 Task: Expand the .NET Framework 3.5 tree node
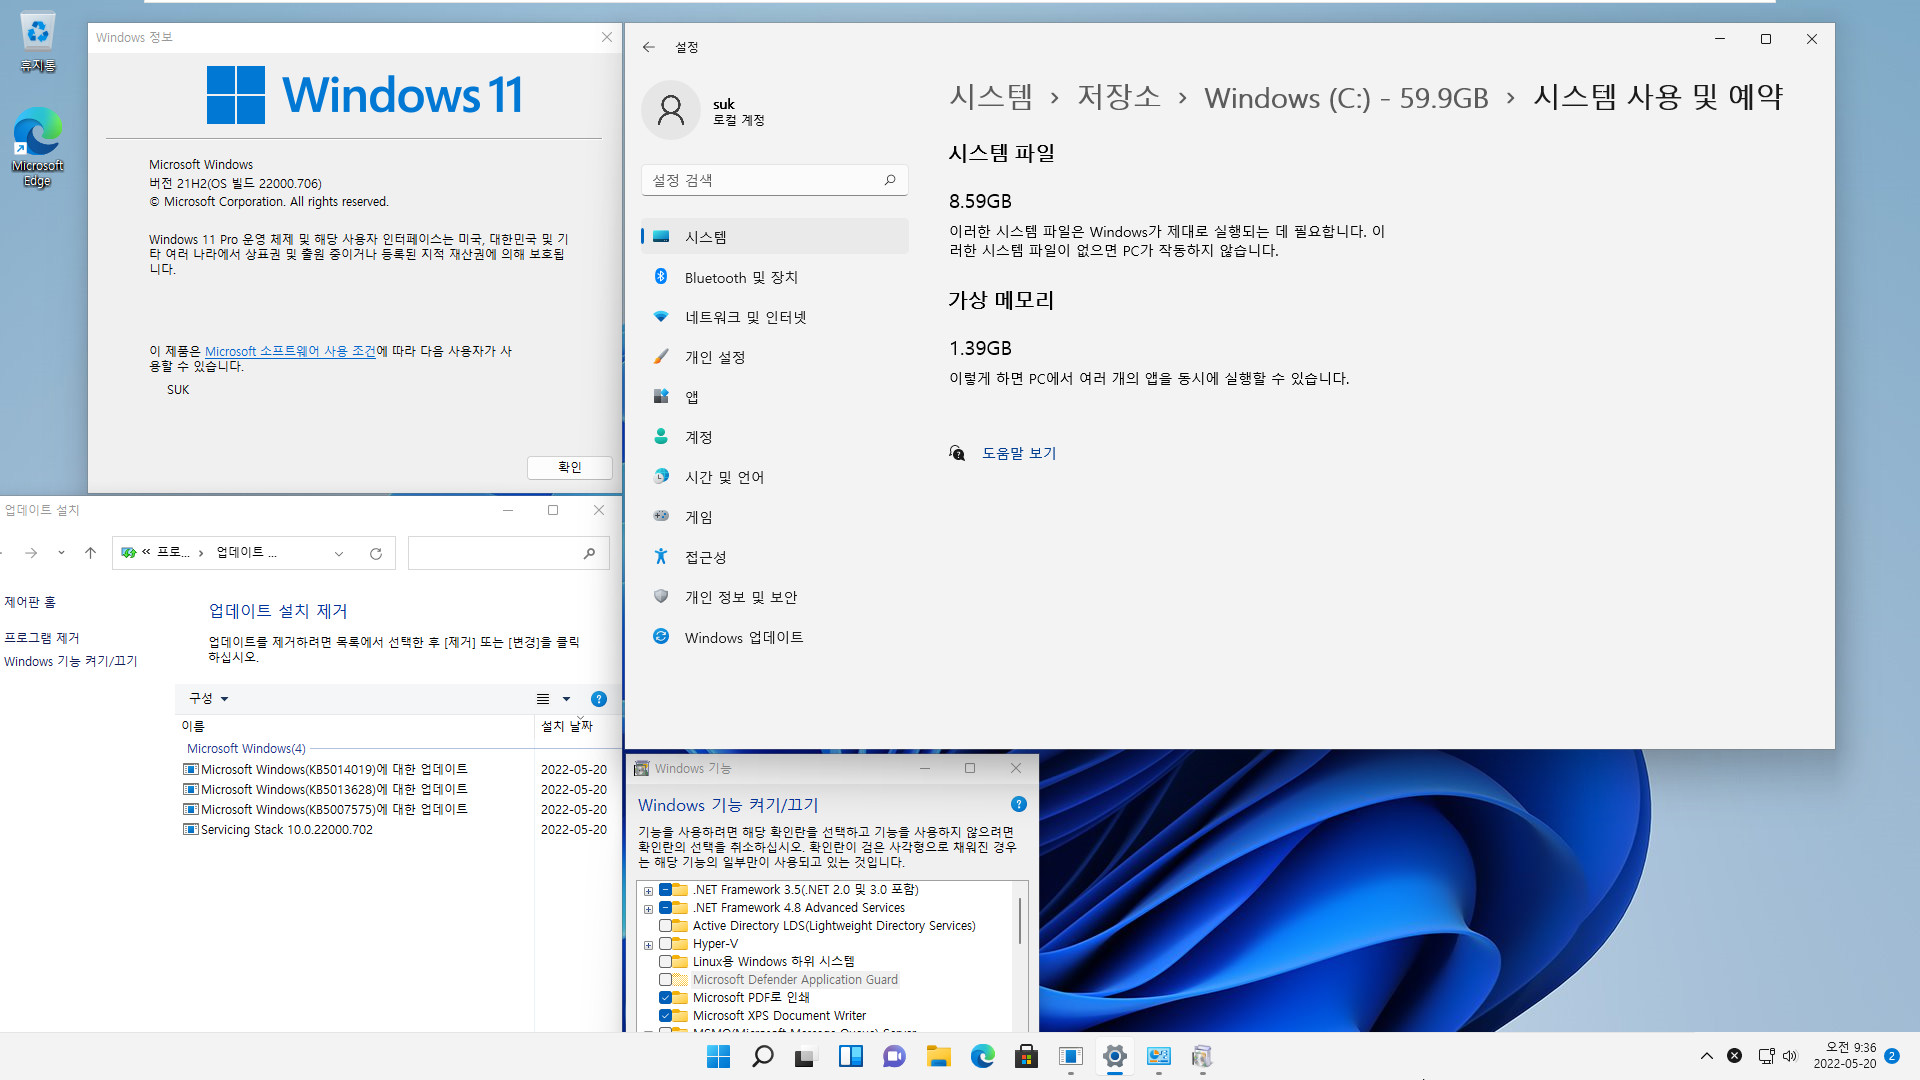click(x=648, y=890)
